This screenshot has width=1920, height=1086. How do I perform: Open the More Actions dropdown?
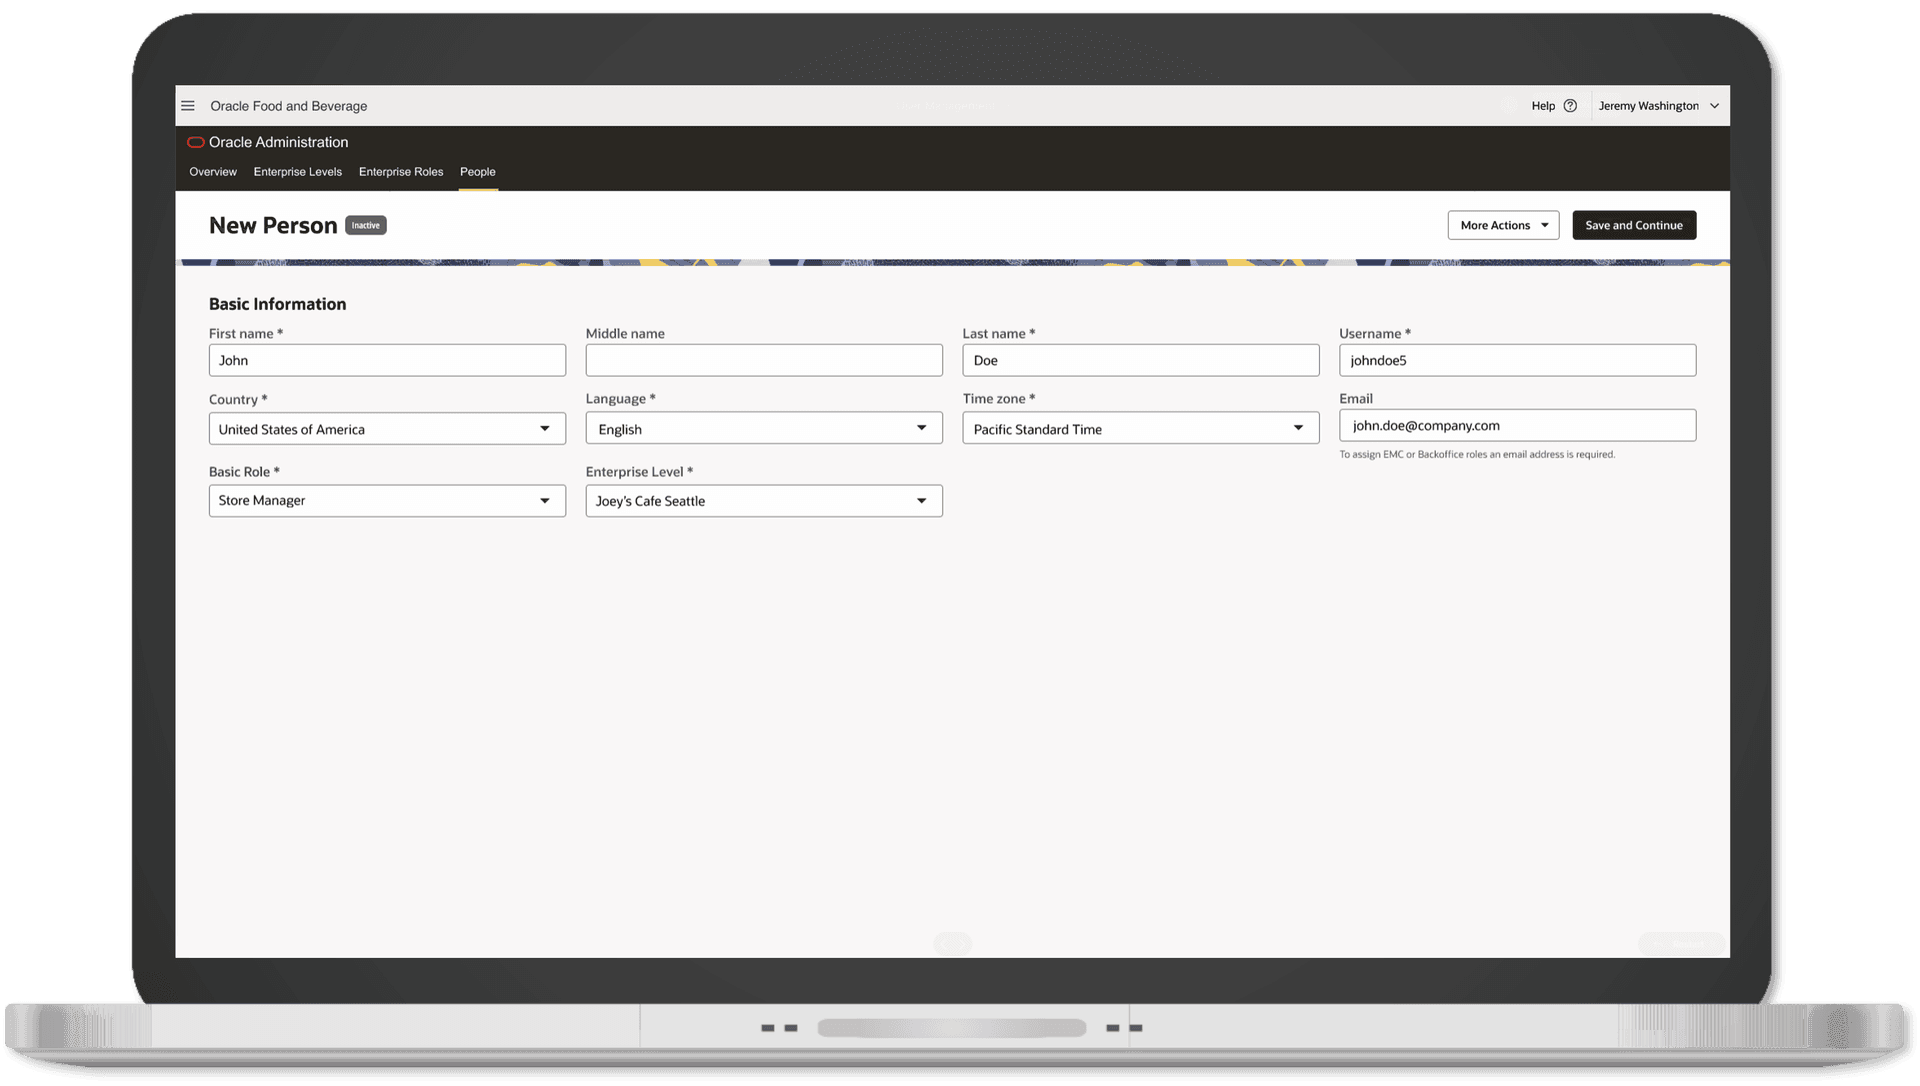1503,225
